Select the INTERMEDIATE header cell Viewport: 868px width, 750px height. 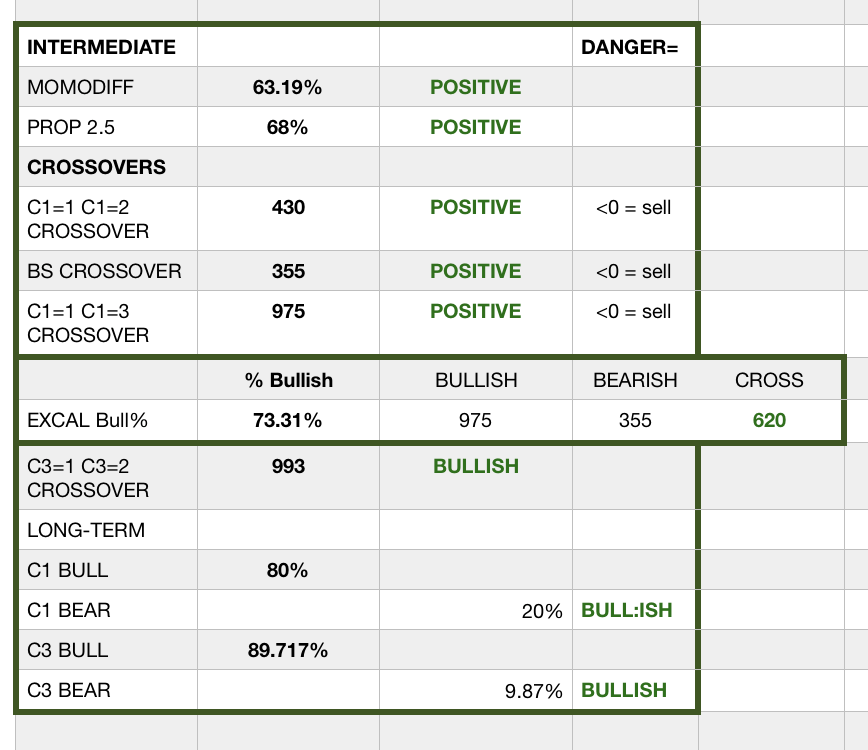[101, 47]
